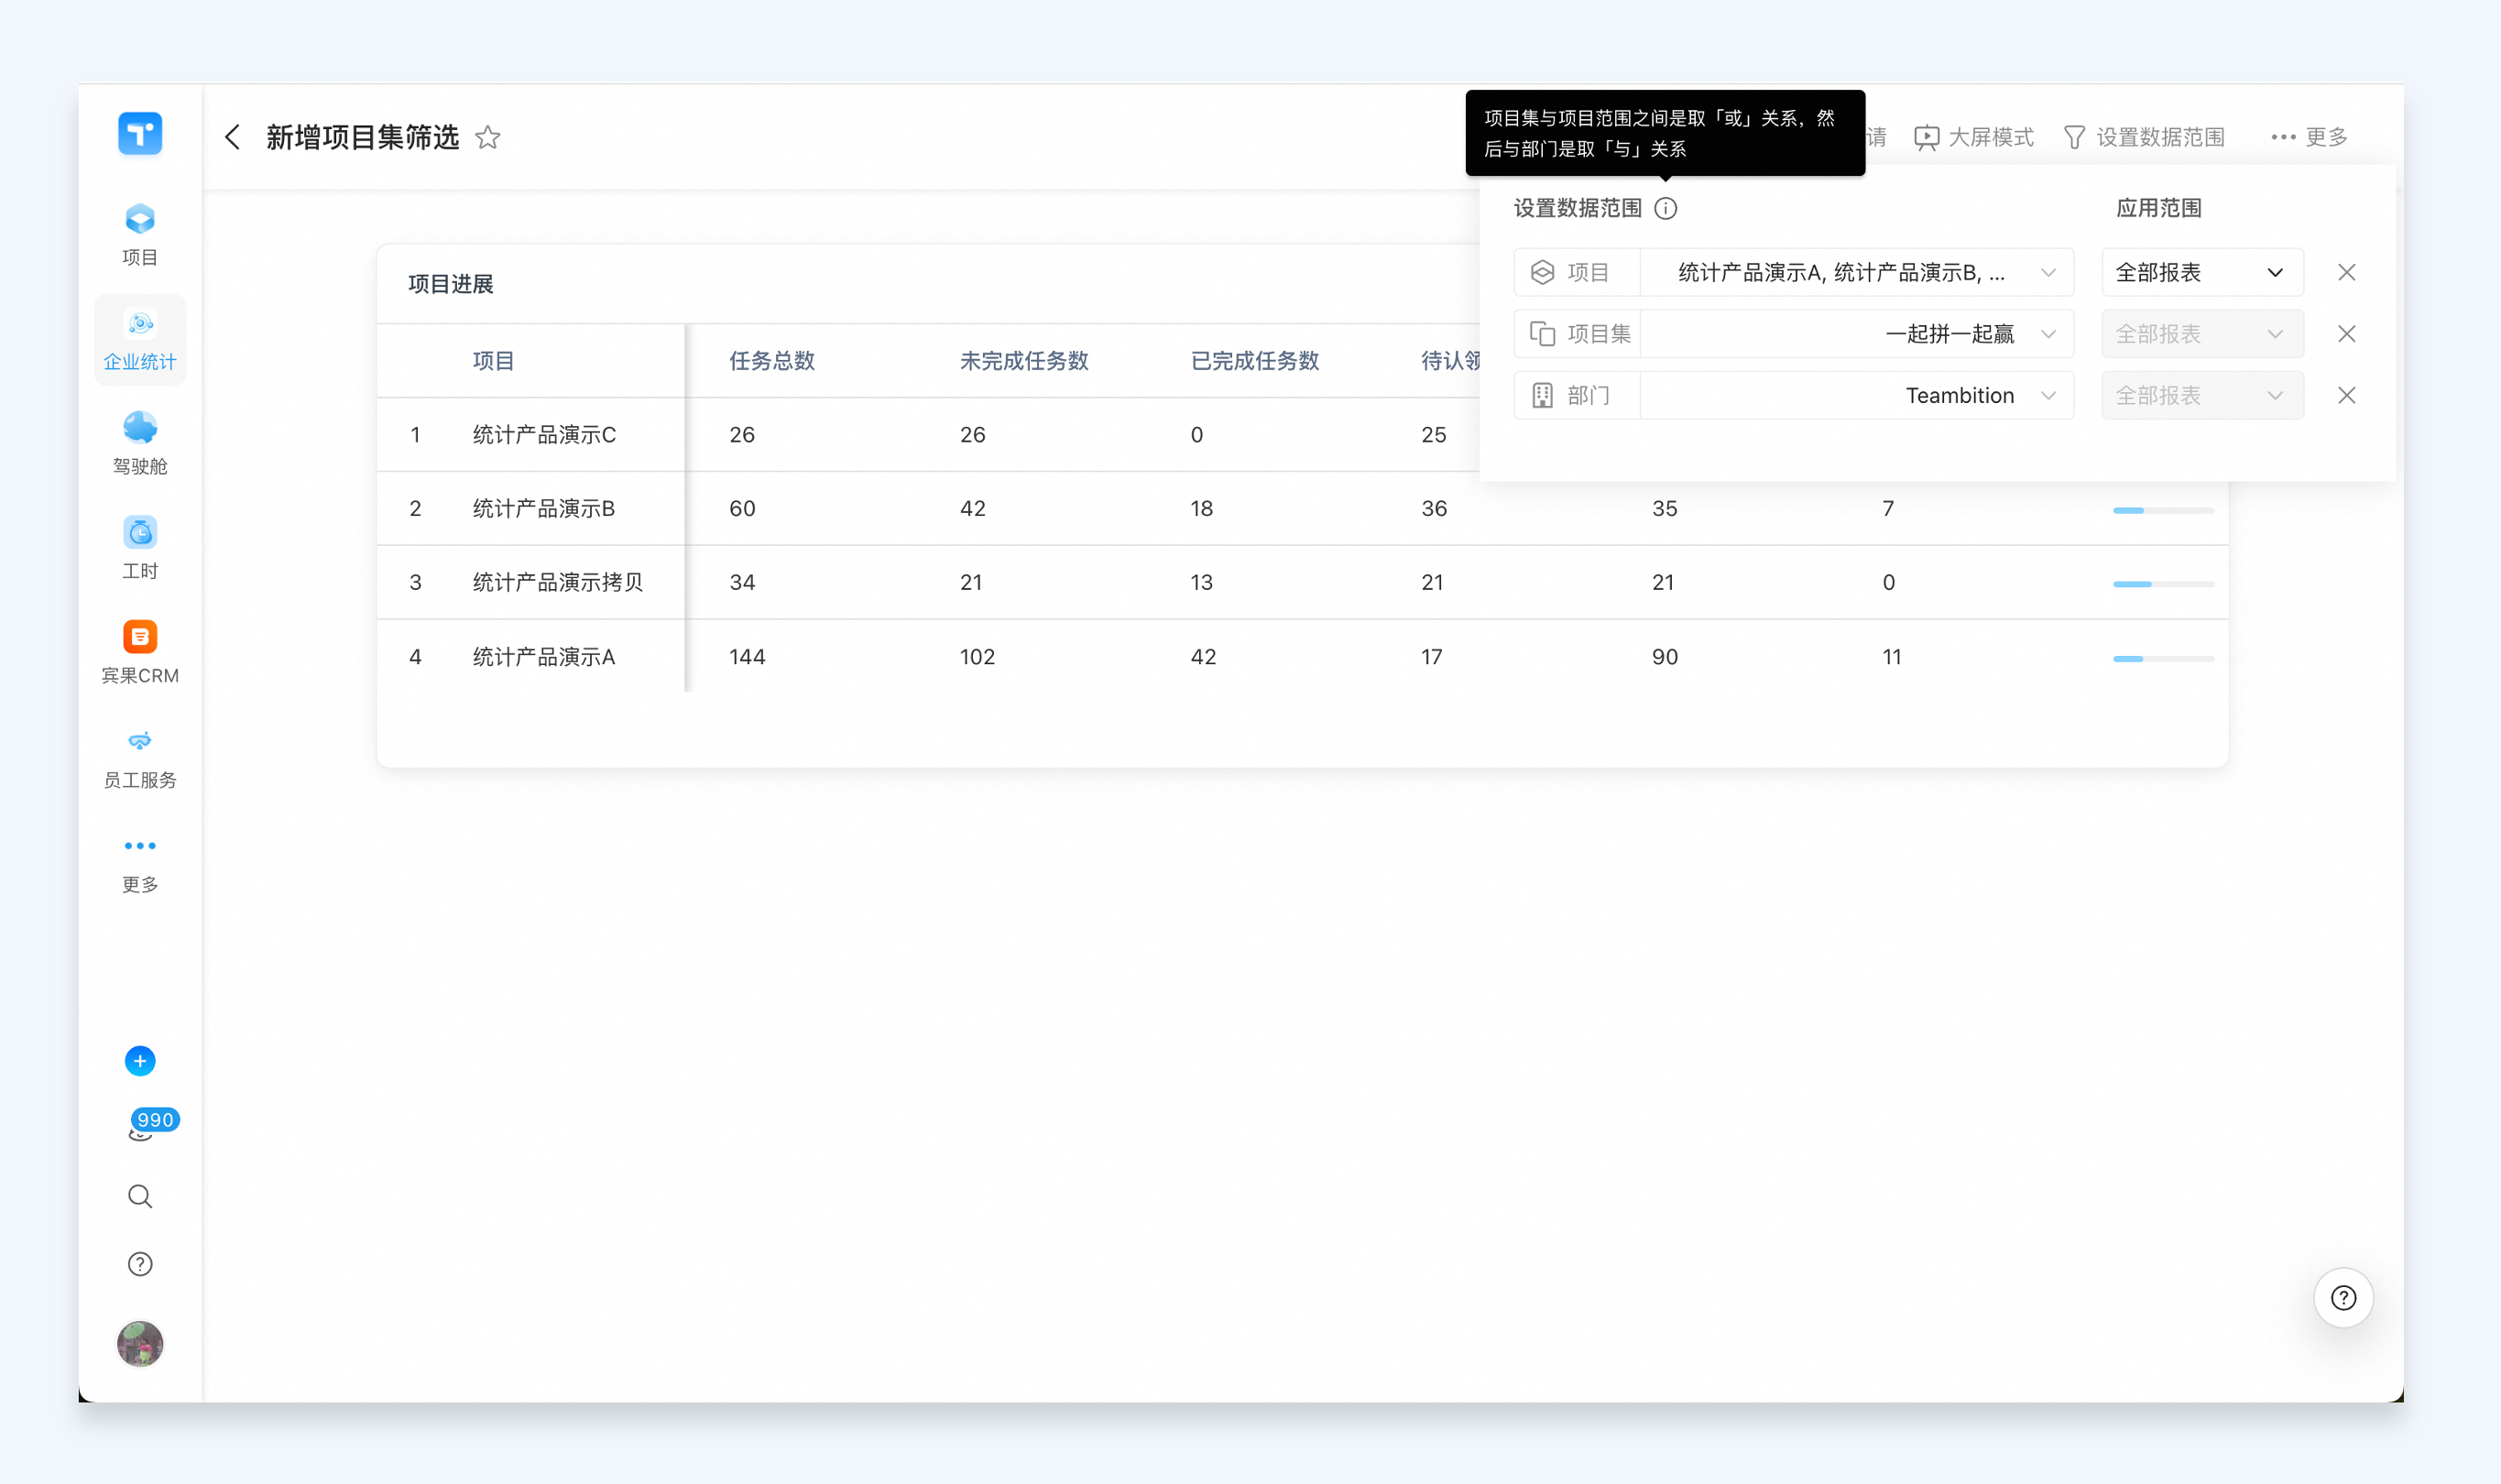Click the Teambition logo icon
The height and width of the screenshot is (1484, 2501).
point(140,133)
